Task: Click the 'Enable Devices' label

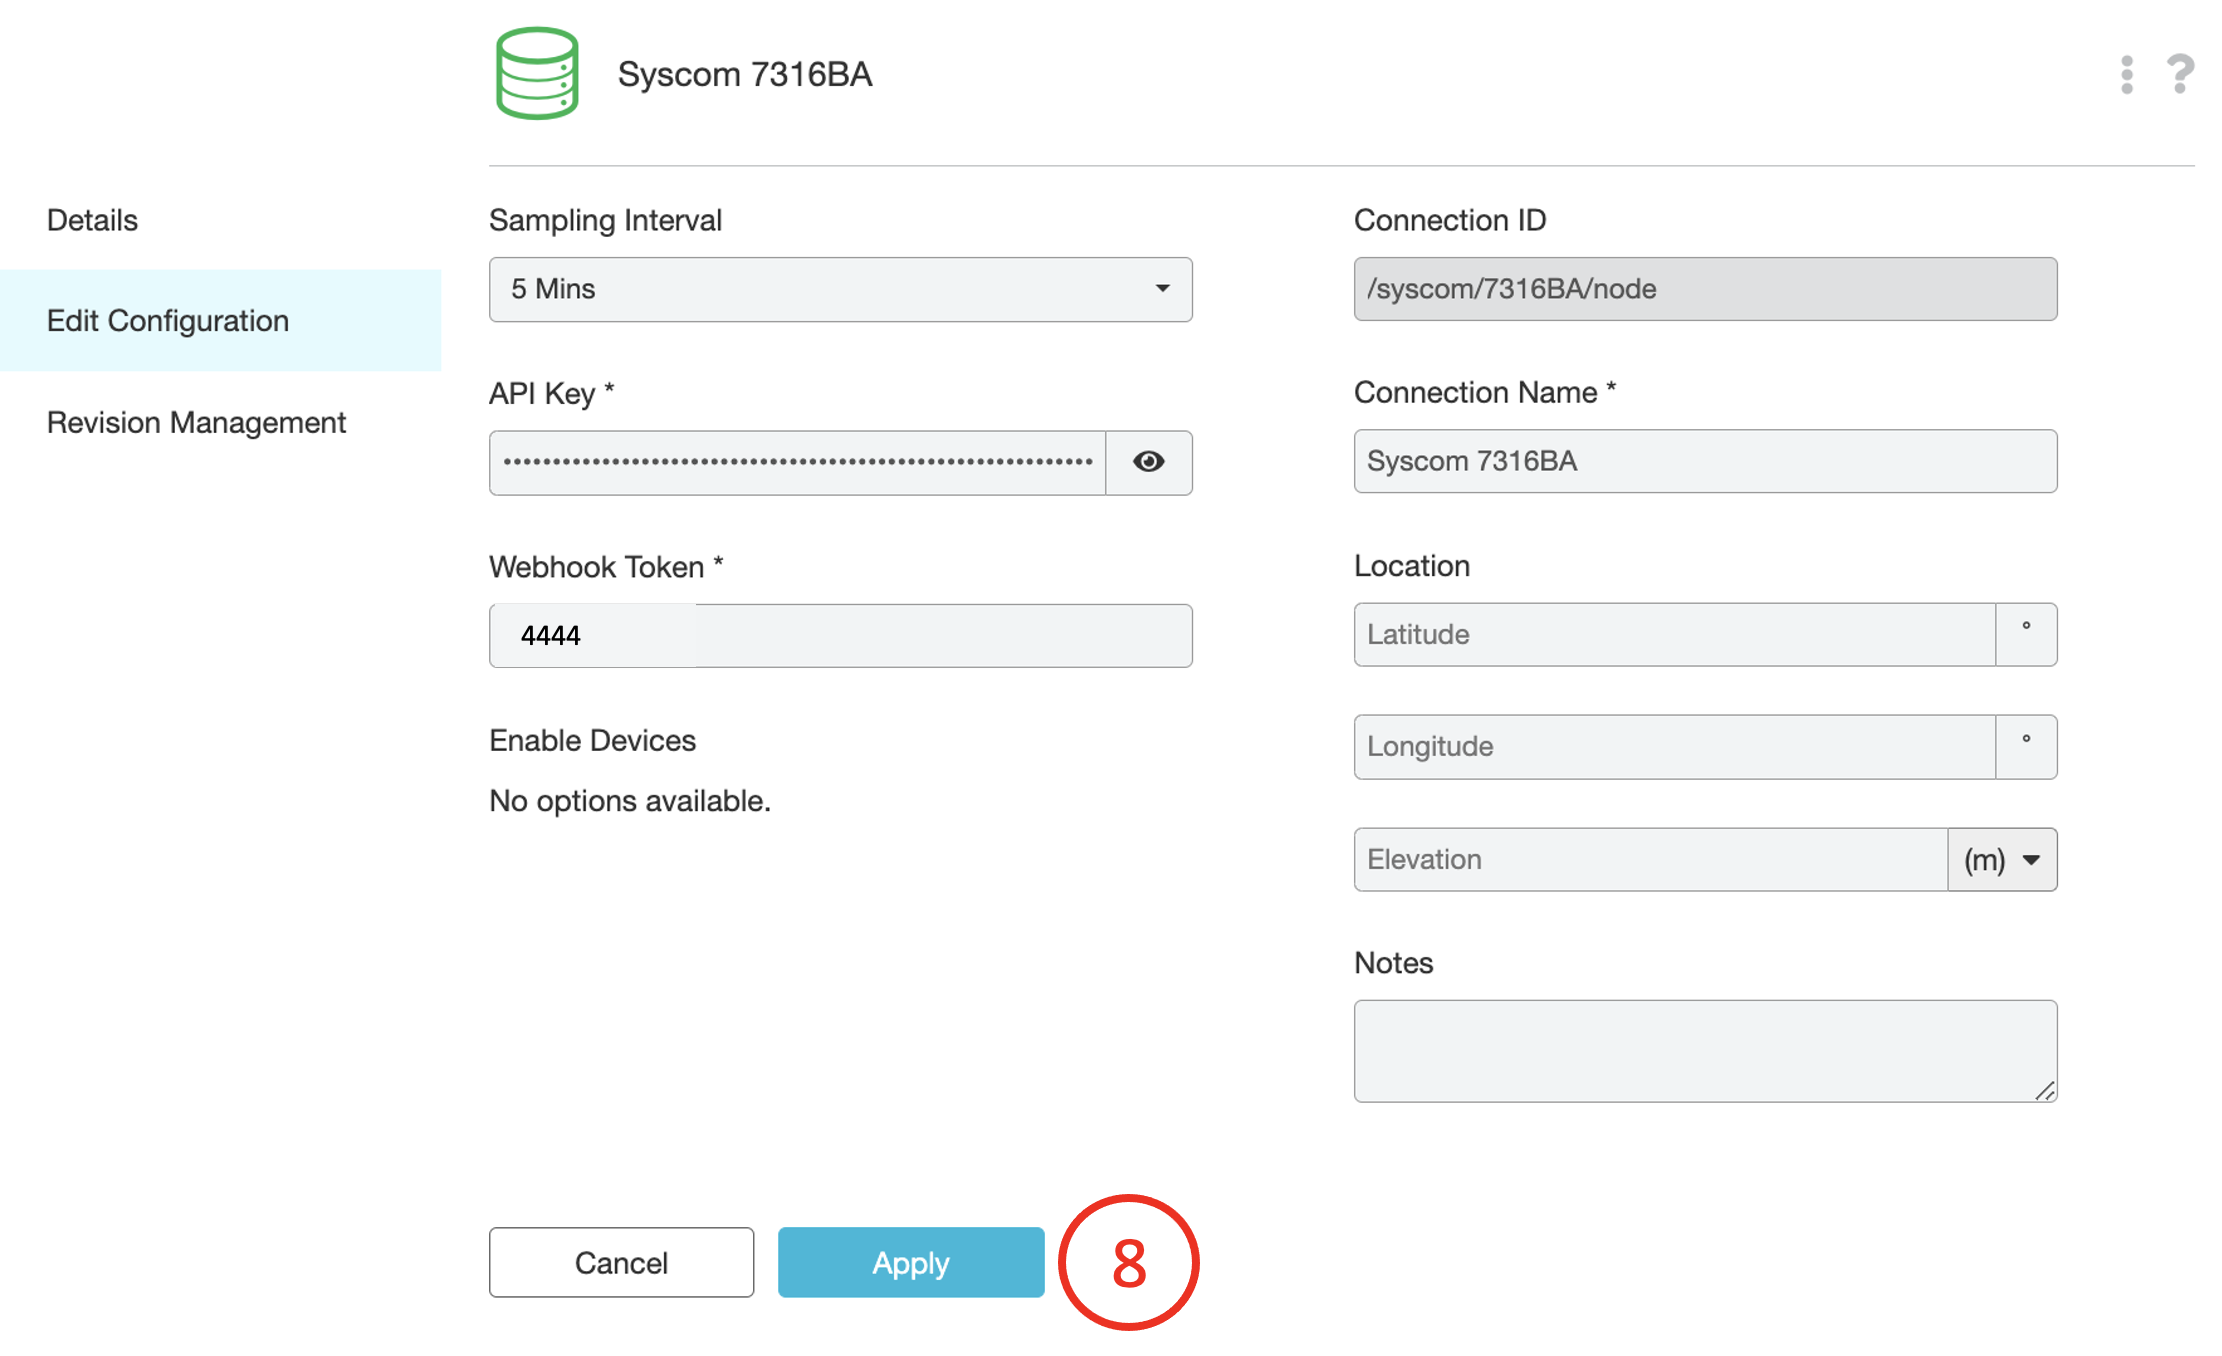Action: click(592, 740)
